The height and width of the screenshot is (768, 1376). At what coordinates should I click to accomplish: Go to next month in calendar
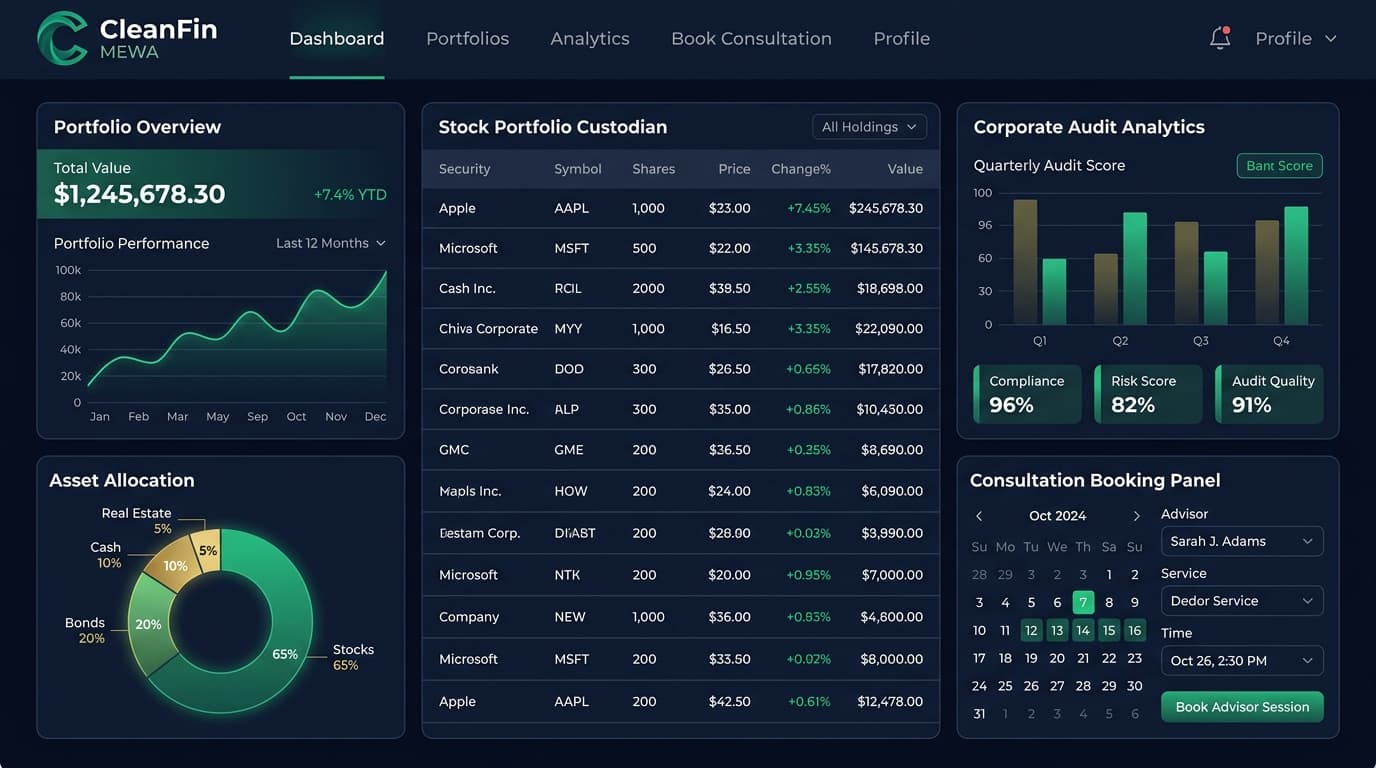(x=1136, y=516)
